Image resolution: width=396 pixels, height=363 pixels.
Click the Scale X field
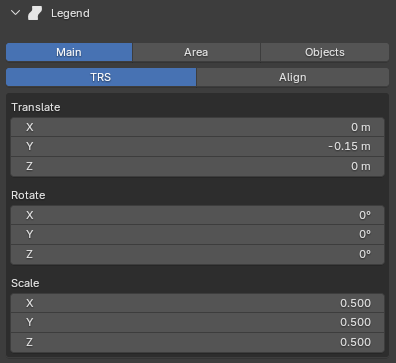pyautogui.click(x=197, y=303)
